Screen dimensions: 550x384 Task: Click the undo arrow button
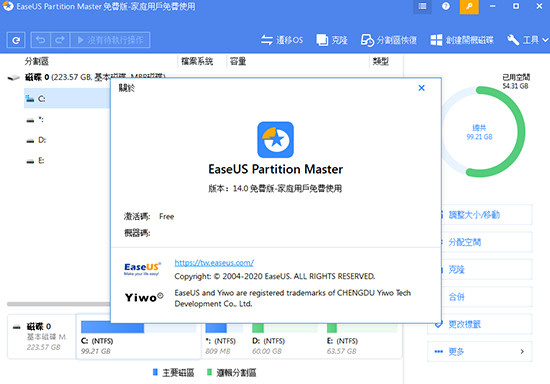click(41, 40)
